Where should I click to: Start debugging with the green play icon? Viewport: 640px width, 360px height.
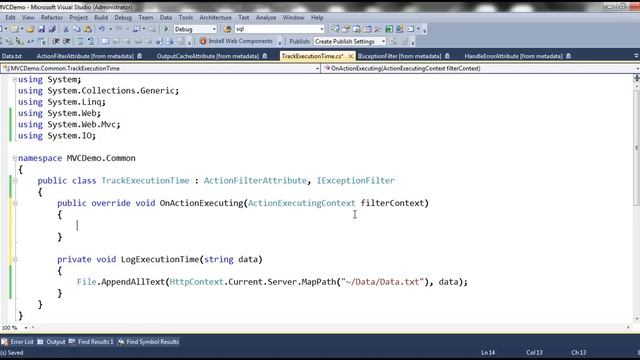pyautogui.click(x=166, y=29)
